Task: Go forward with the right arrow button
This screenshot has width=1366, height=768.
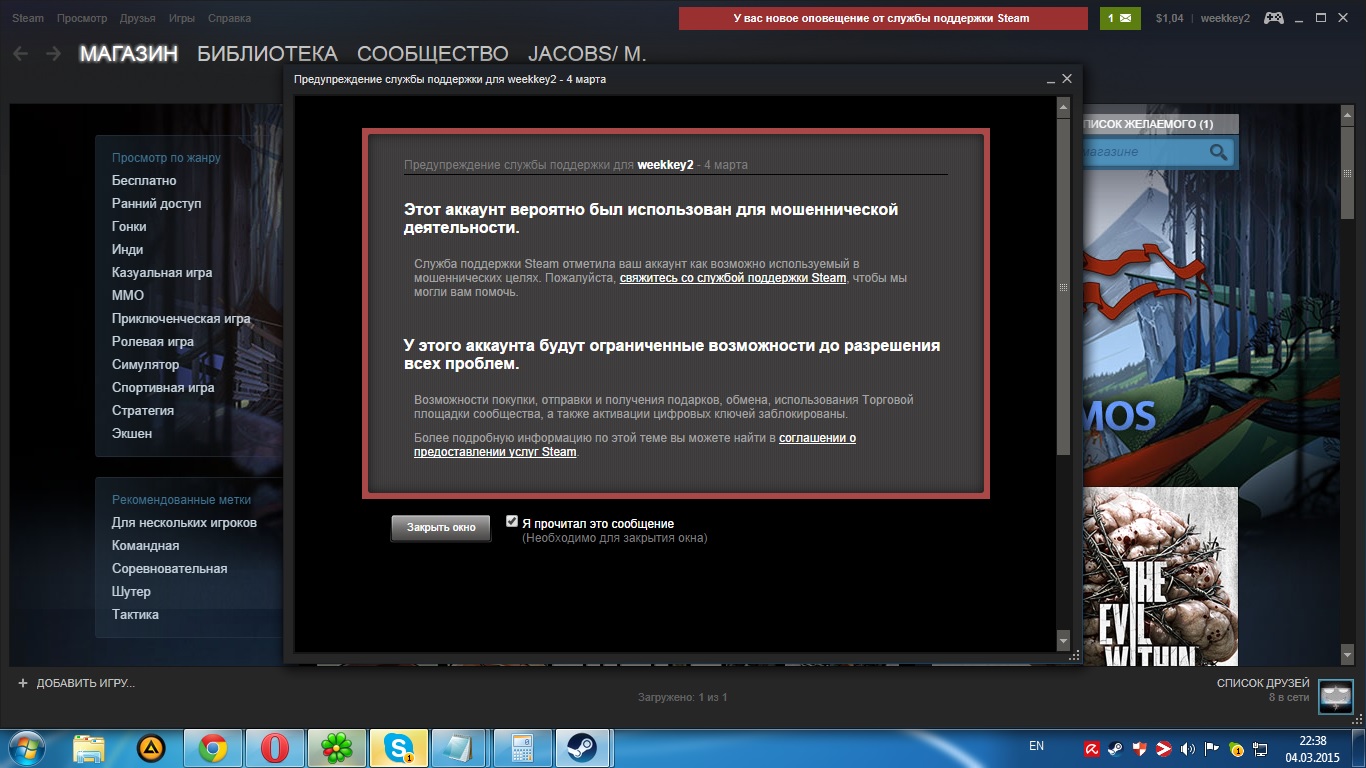Action: click(53, 54)
